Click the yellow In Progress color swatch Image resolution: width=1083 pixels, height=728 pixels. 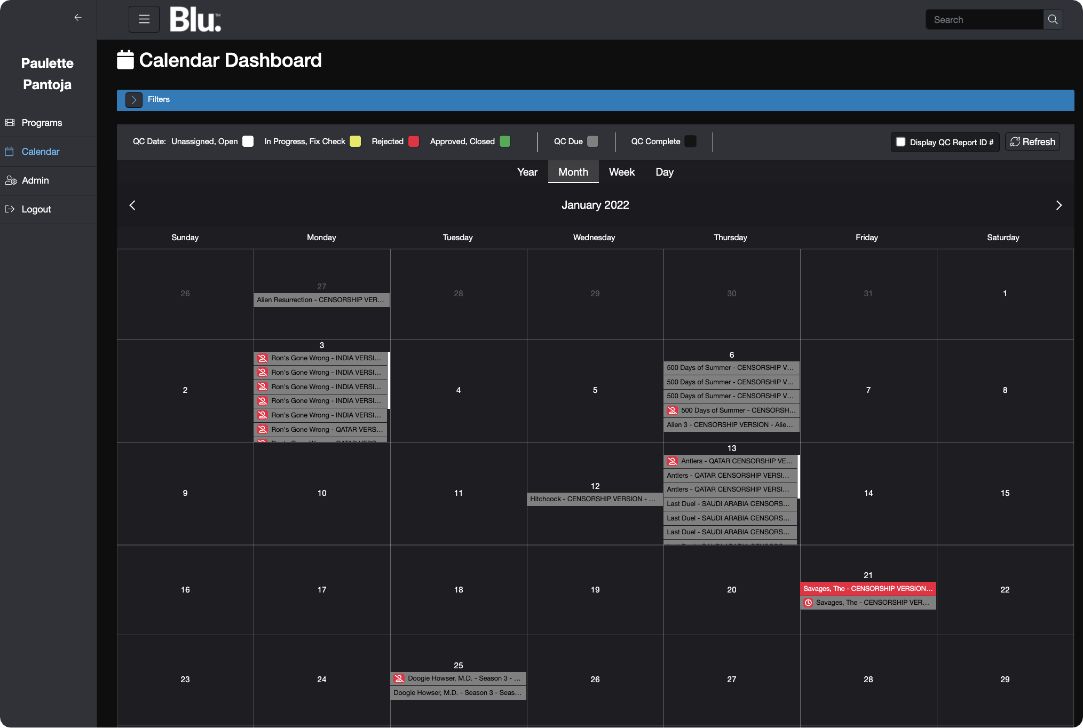pos(354,142)
